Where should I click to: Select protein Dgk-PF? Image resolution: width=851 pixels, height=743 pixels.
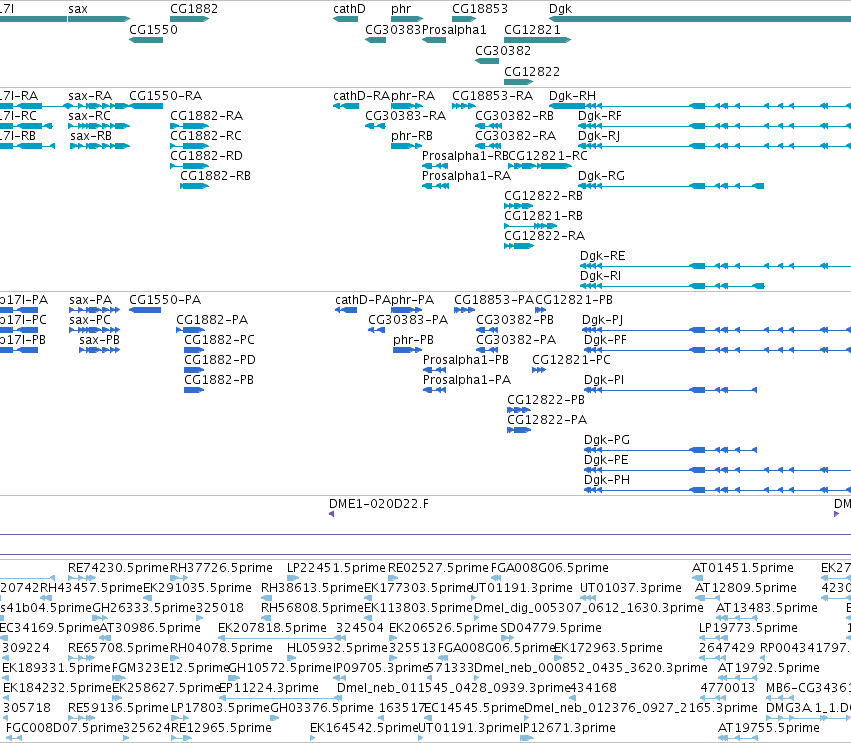[605, 340]
